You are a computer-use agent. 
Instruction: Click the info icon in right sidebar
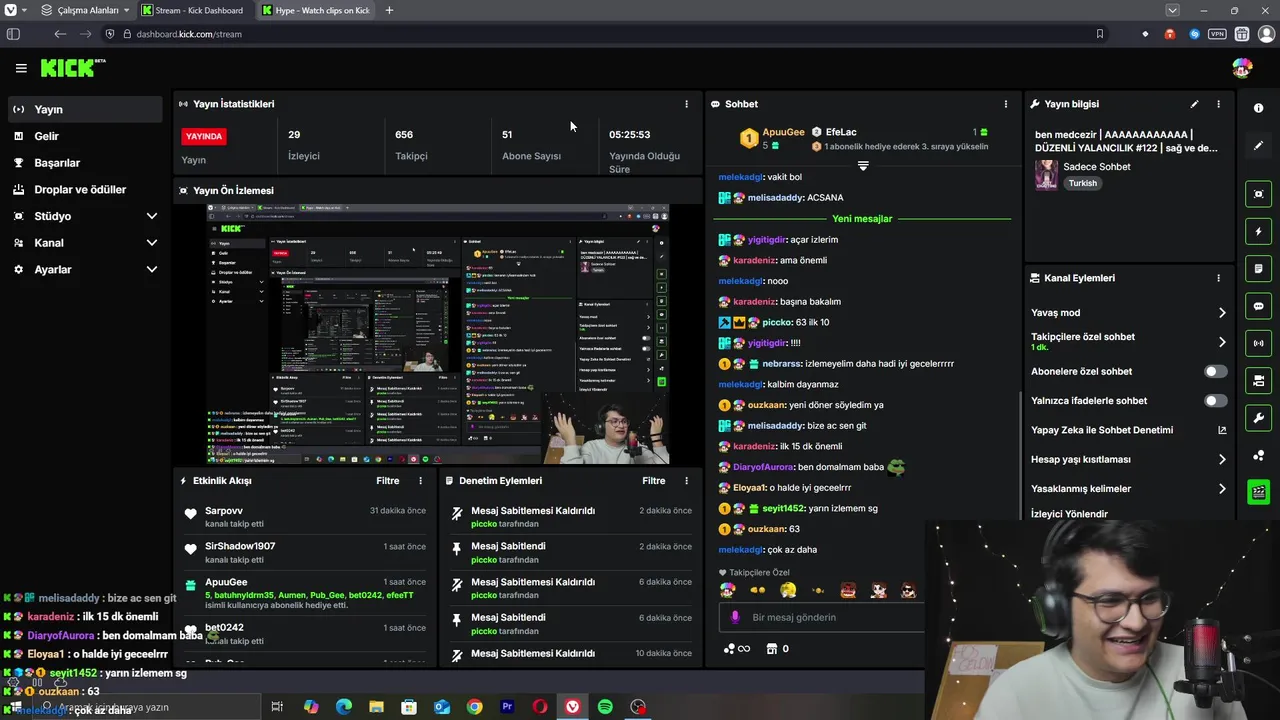tap(1258, 108)
